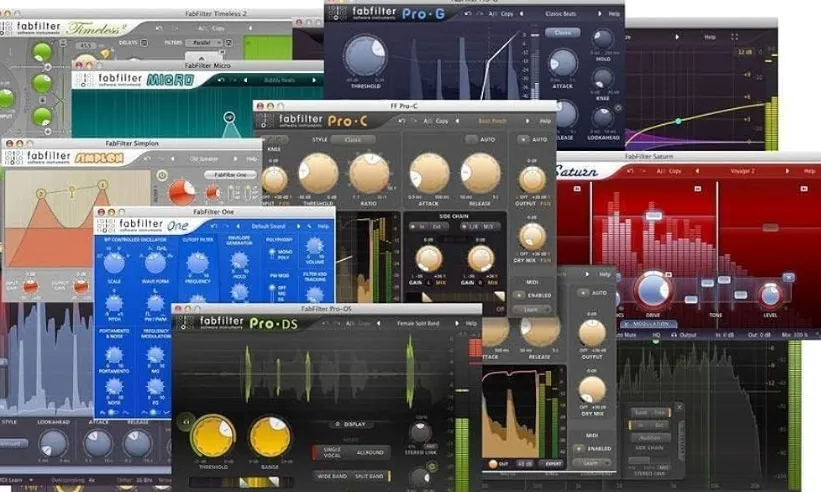
Task: Click the FabFilter One MIDI learn icon
Action: click(309, 226)
